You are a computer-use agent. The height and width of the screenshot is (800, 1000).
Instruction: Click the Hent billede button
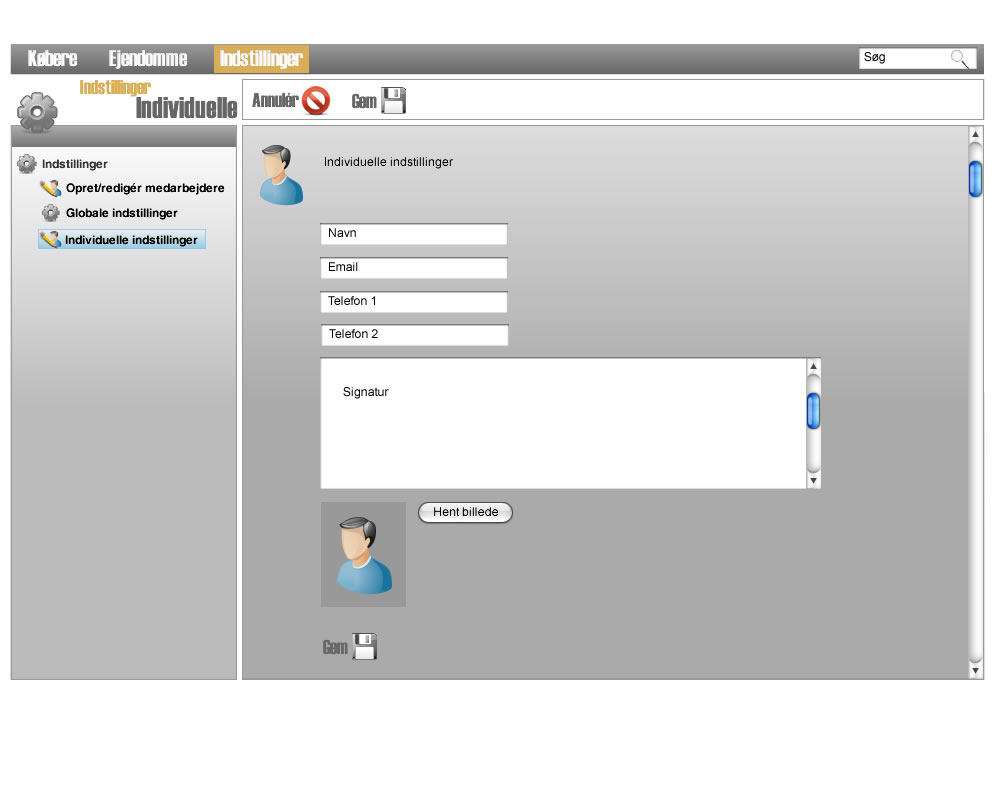point(466,512)
